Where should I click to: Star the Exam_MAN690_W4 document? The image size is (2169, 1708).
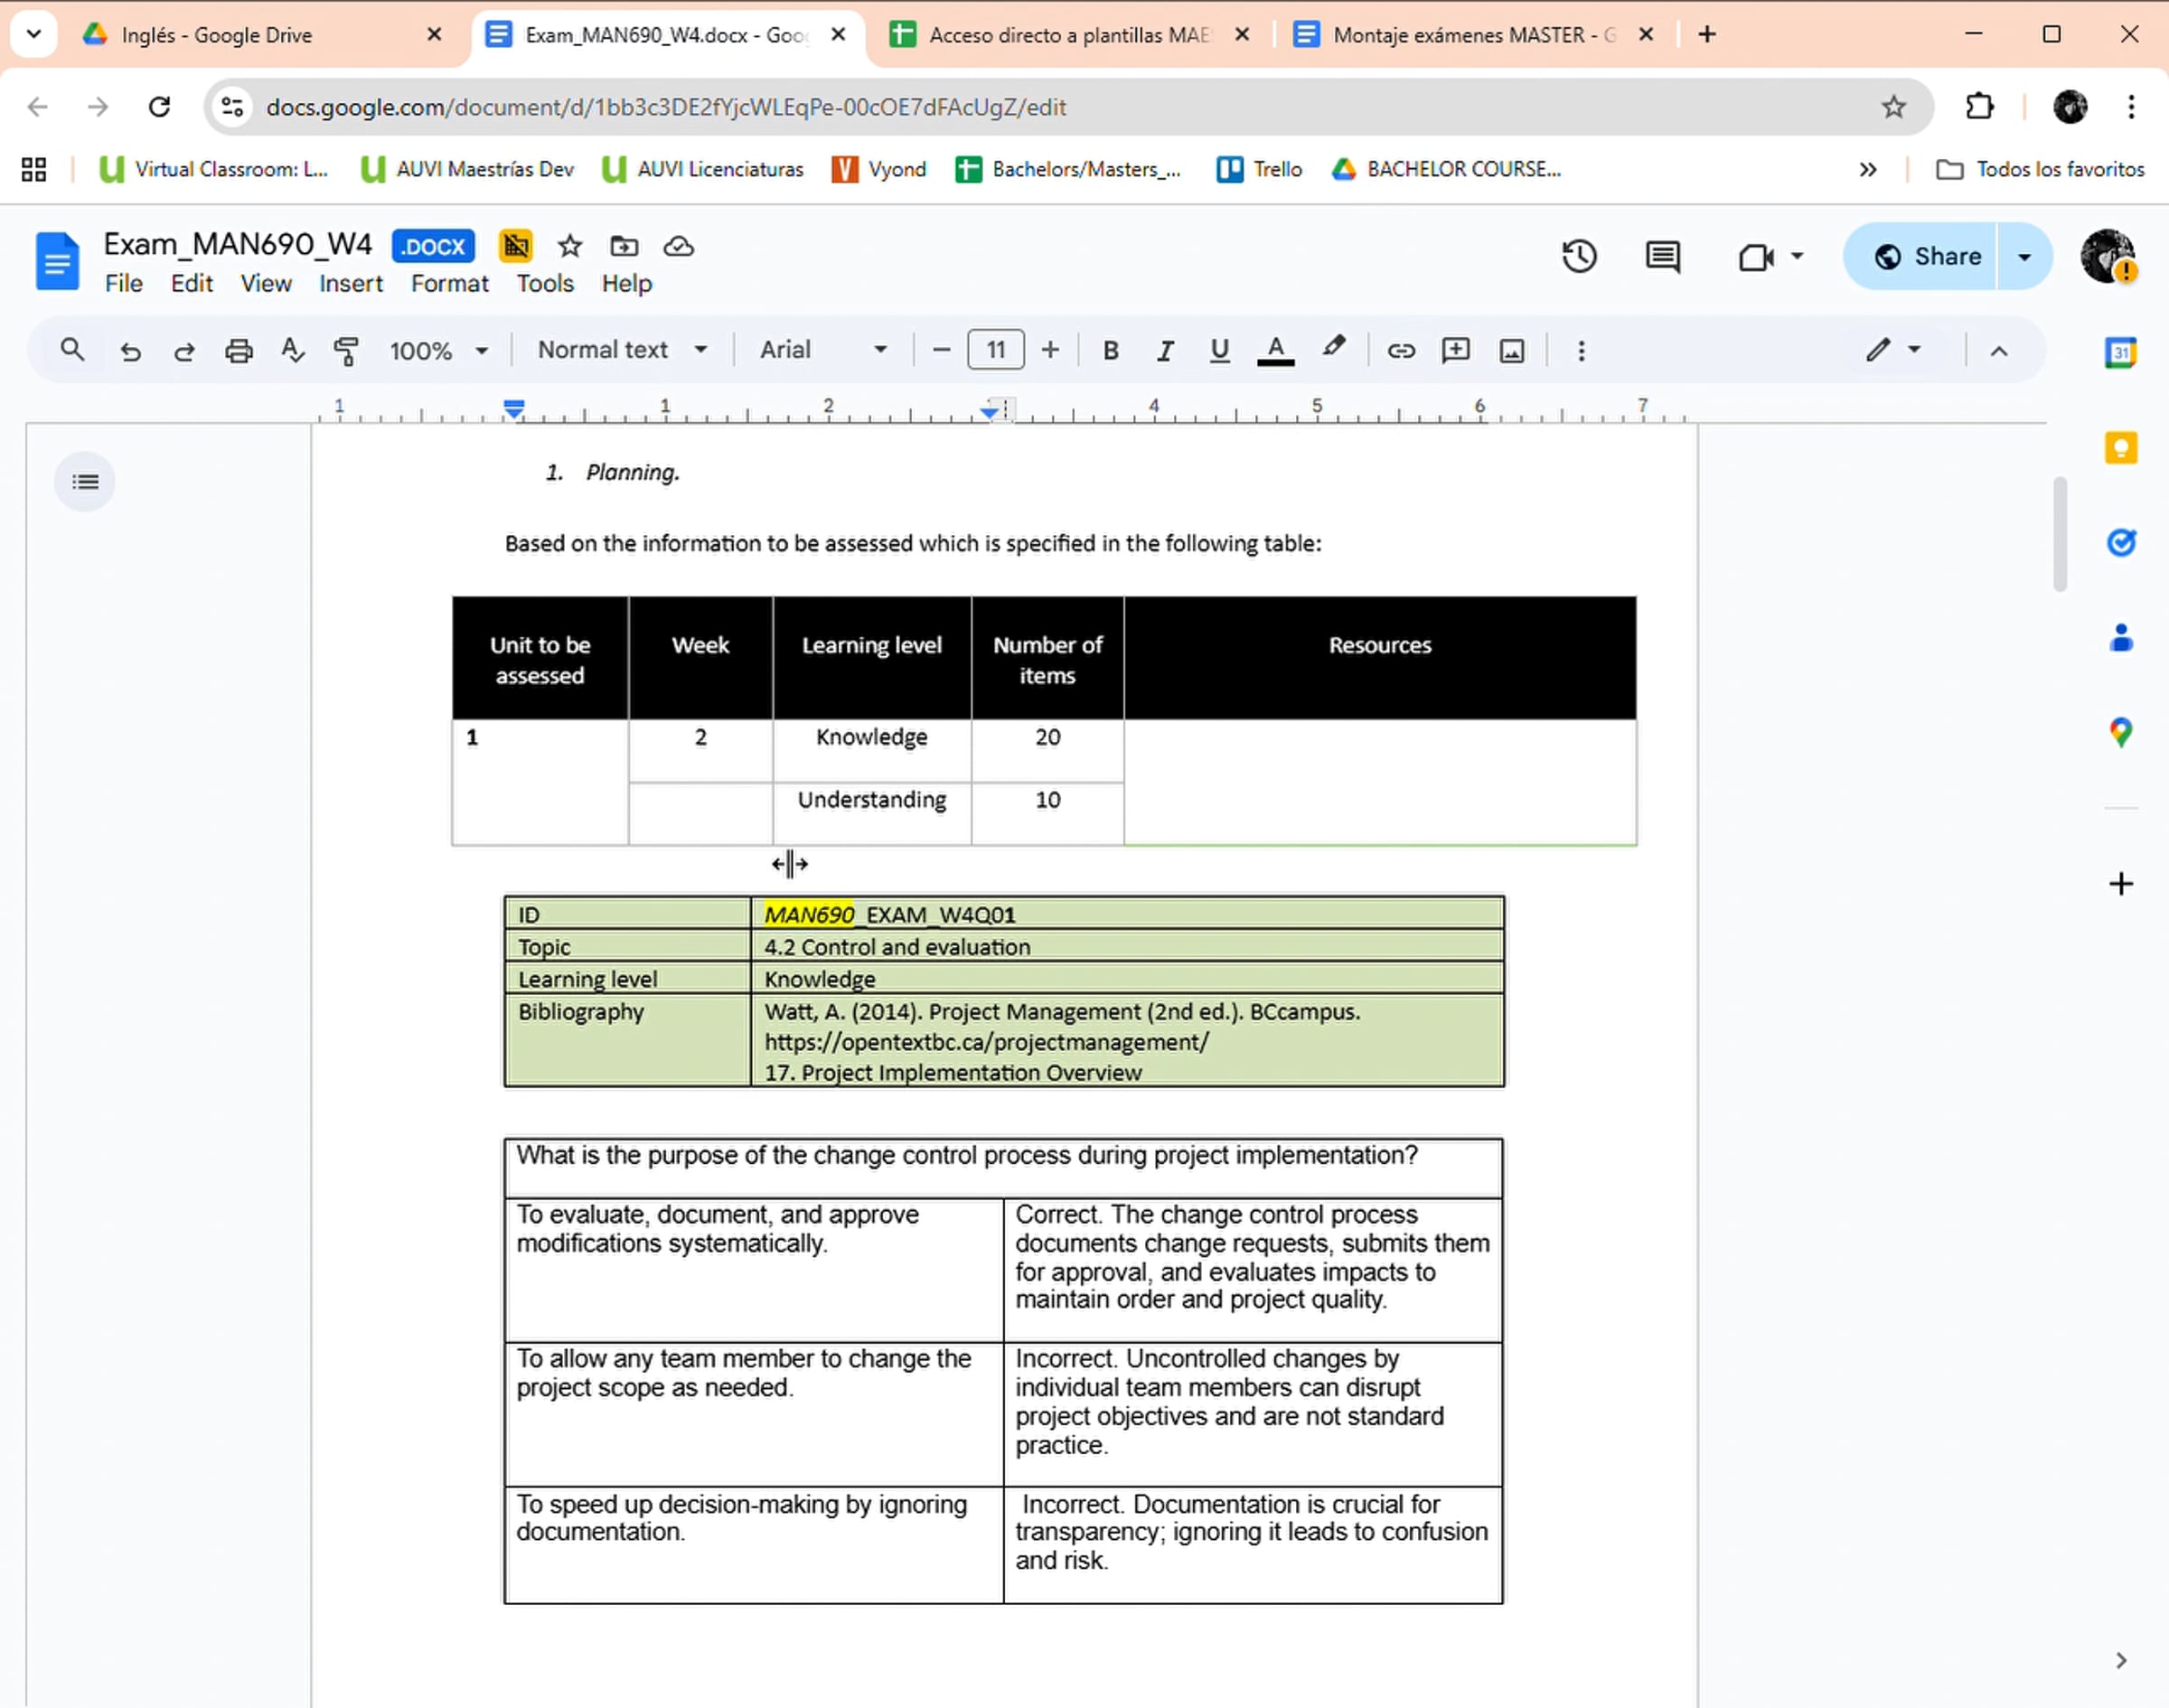pyautogui.click(x=570, y=246)
